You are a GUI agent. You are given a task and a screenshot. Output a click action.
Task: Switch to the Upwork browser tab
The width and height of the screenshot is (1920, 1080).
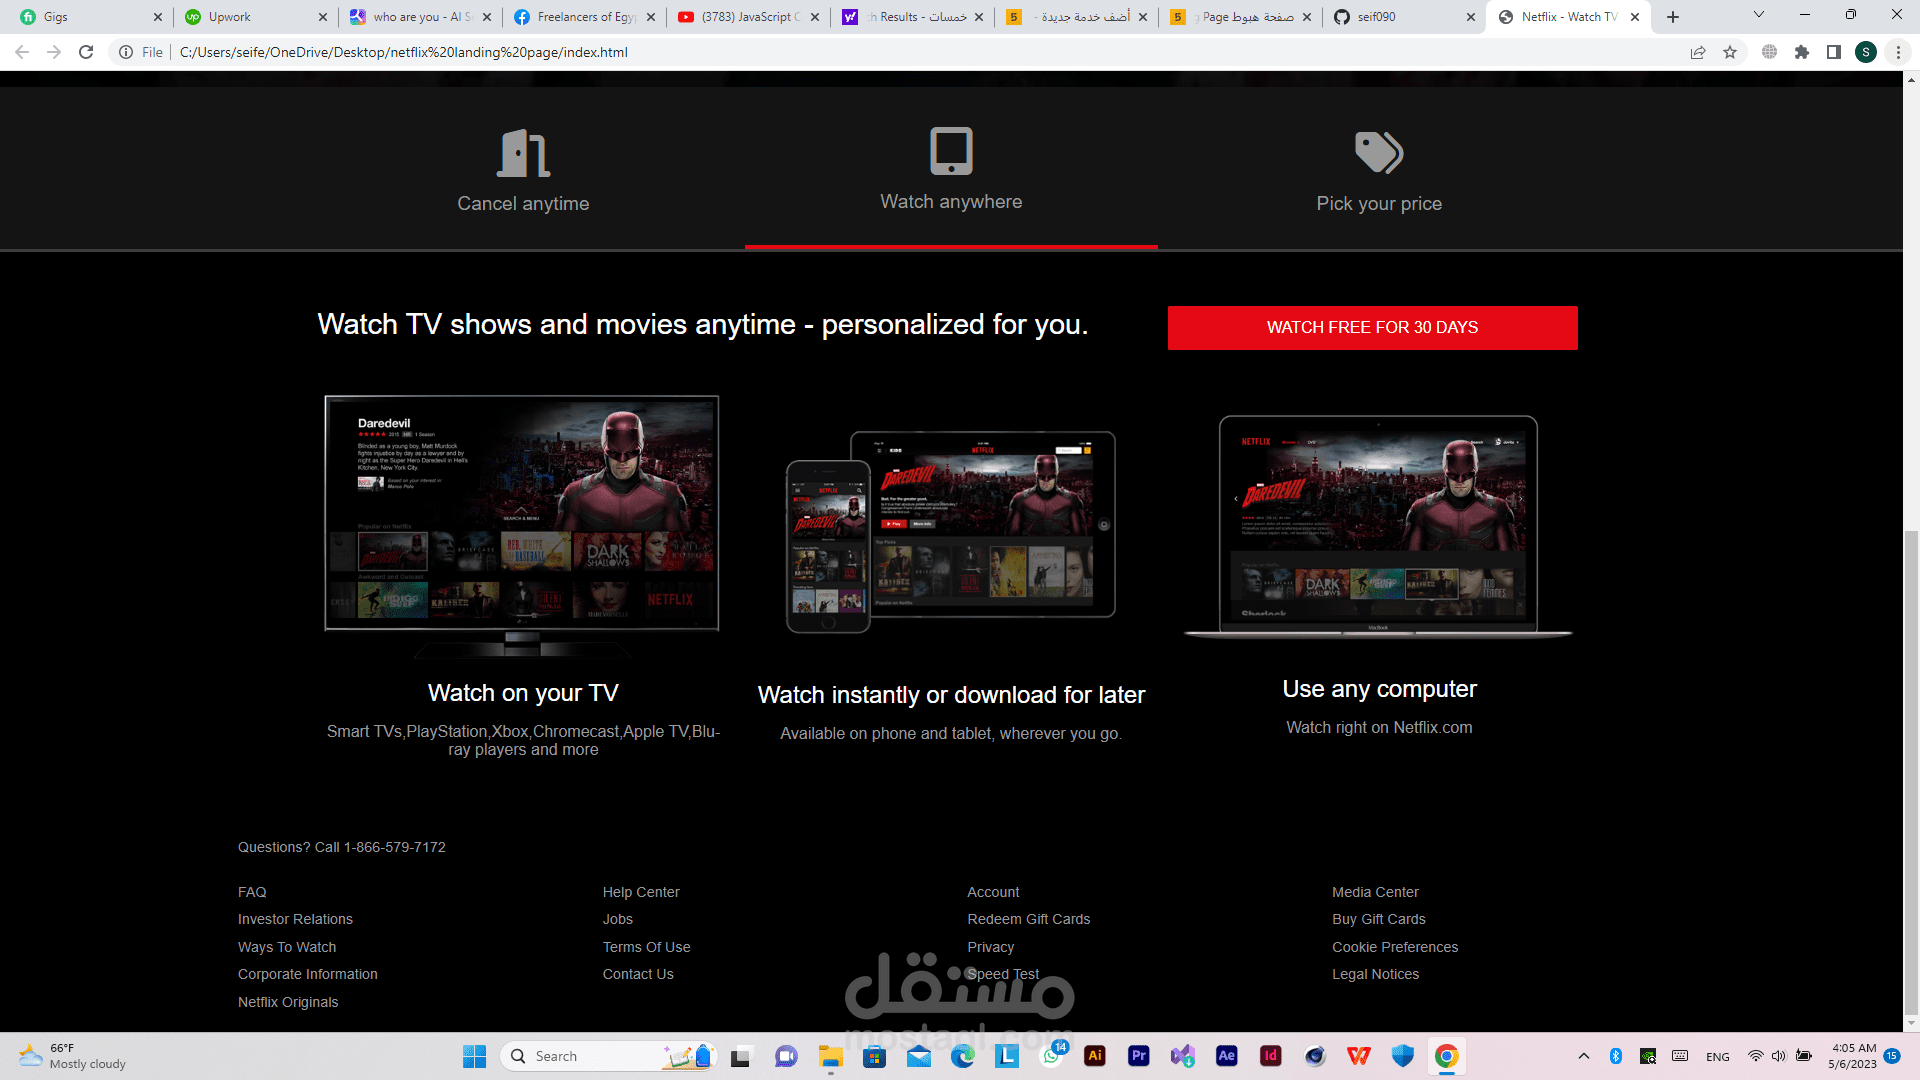coord(230,17)
